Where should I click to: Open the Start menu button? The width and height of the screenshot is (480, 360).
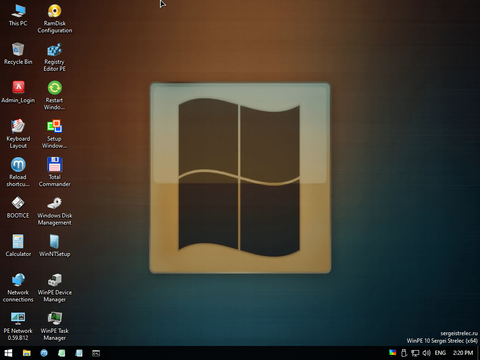8,353
